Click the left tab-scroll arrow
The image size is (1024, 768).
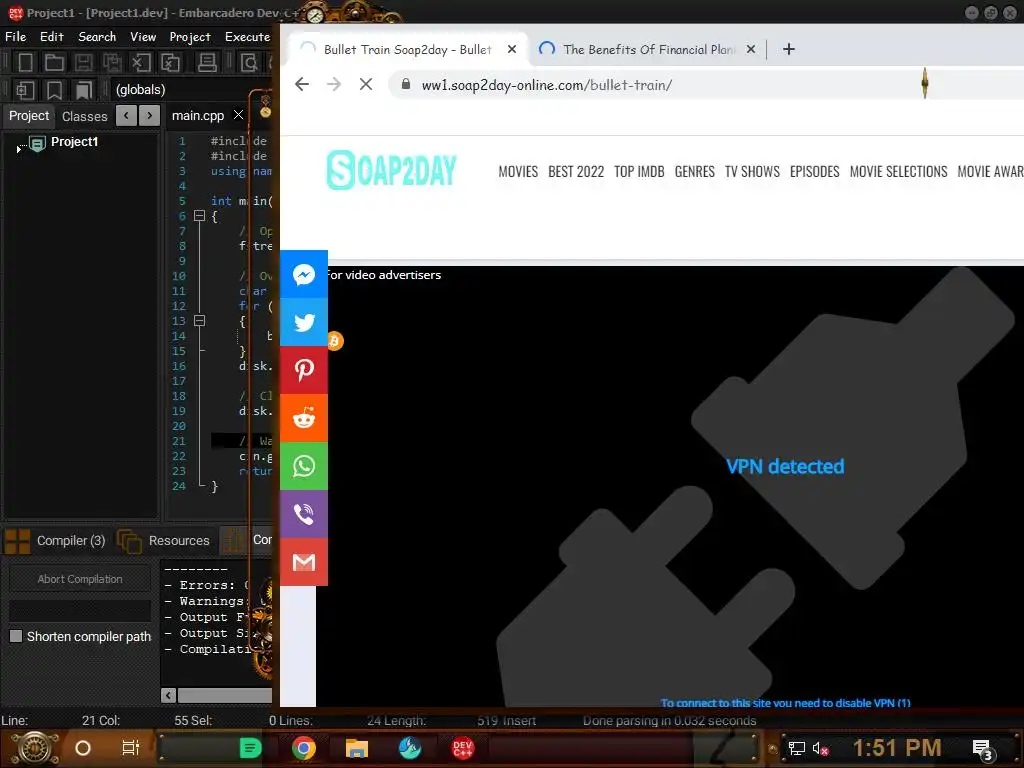[x=126, y=116]
